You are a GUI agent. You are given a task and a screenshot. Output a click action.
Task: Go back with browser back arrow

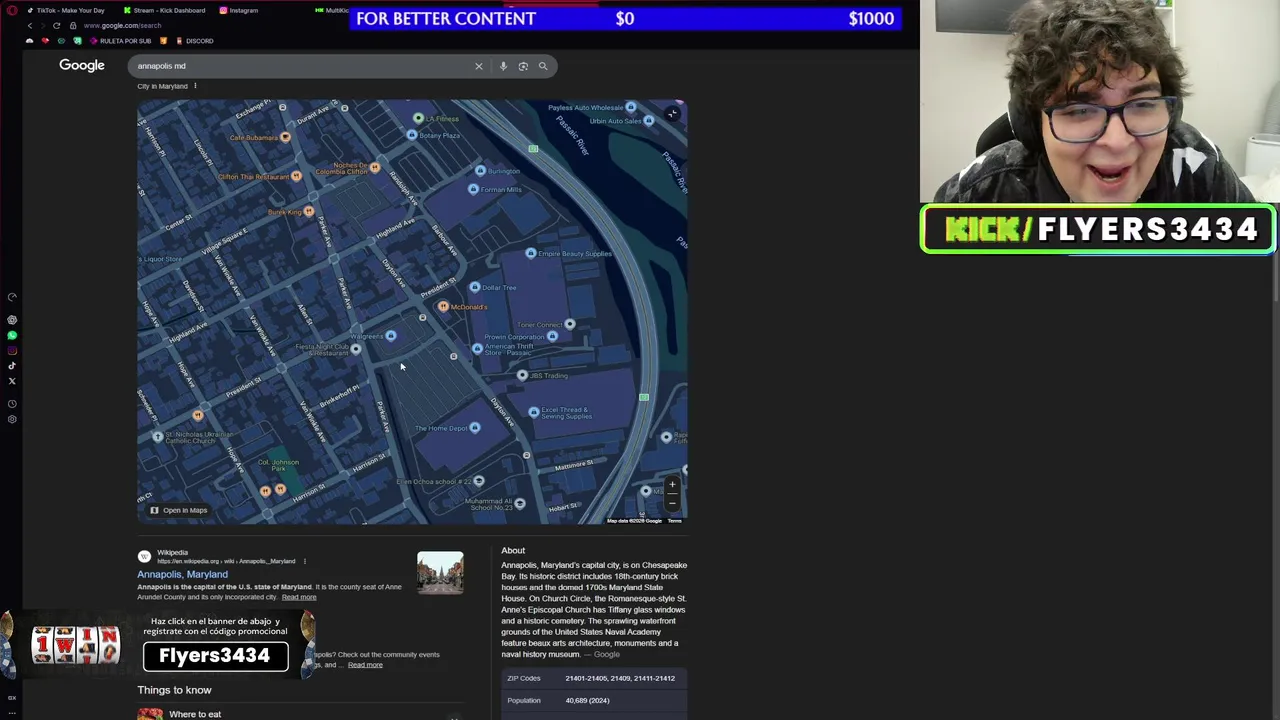[x=30, y=25]
